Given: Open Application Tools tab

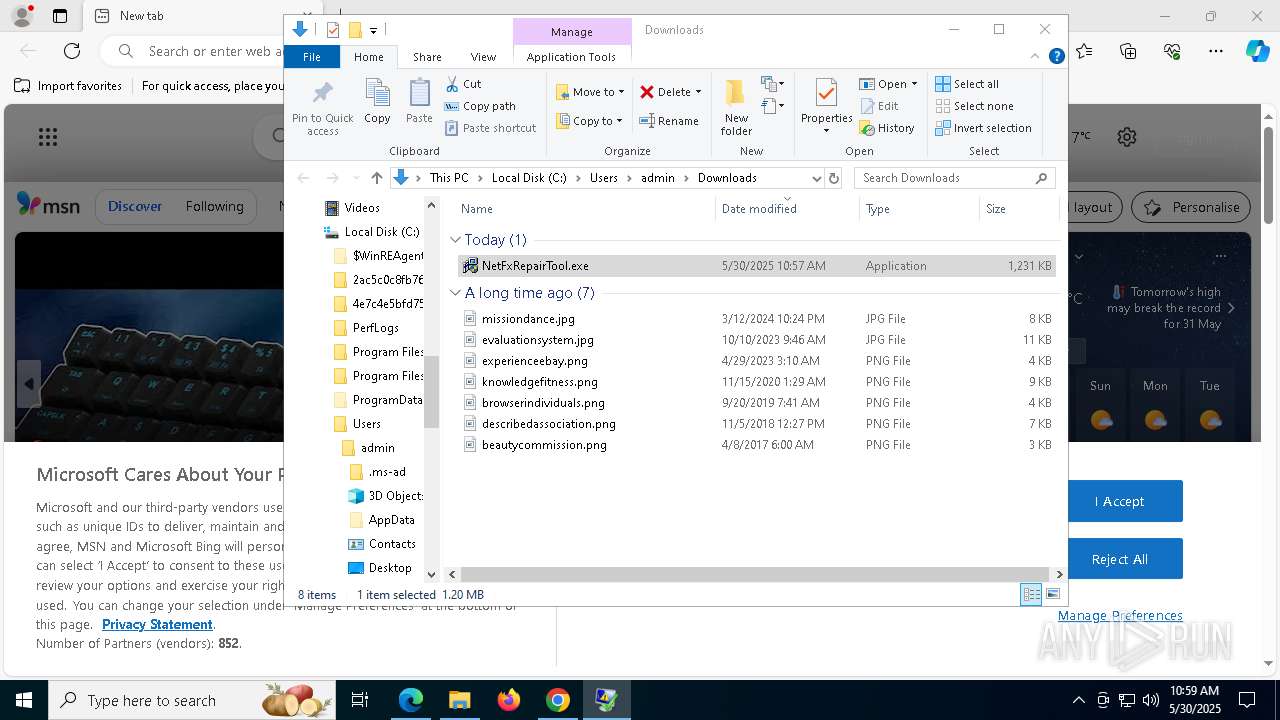Looking at the screenshot, I should point(571,57).
